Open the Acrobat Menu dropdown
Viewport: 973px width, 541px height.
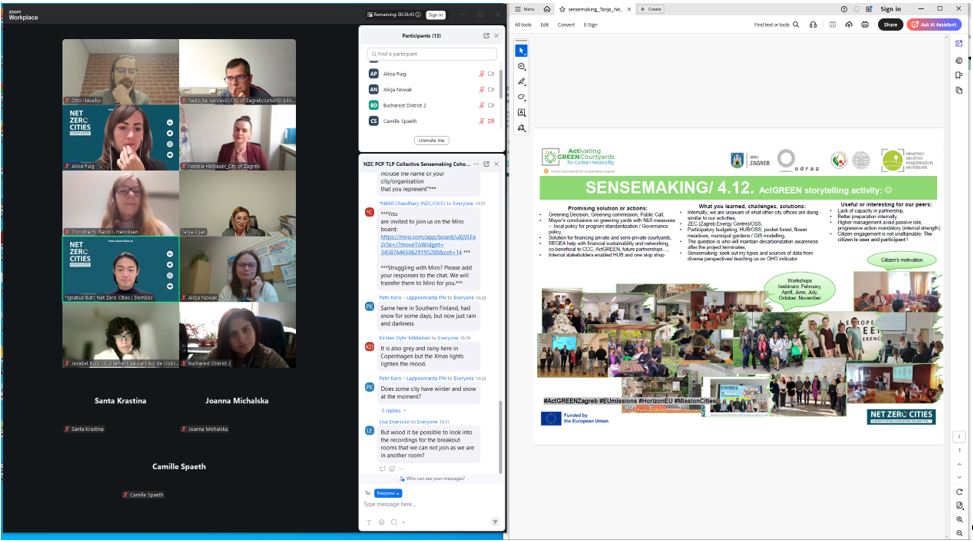point(525,9)
